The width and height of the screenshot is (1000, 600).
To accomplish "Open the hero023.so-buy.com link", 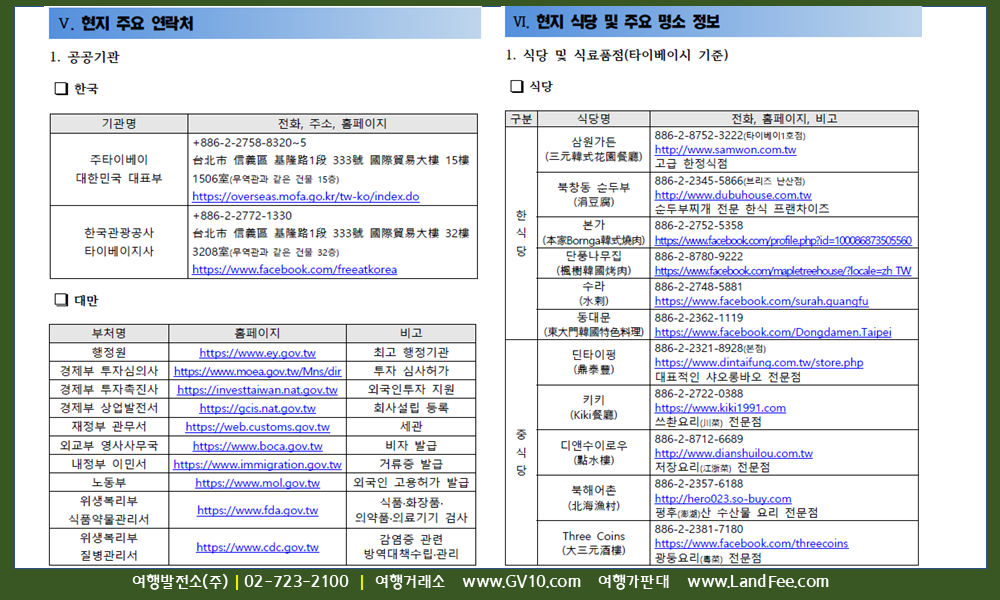I will coord(723,499).
